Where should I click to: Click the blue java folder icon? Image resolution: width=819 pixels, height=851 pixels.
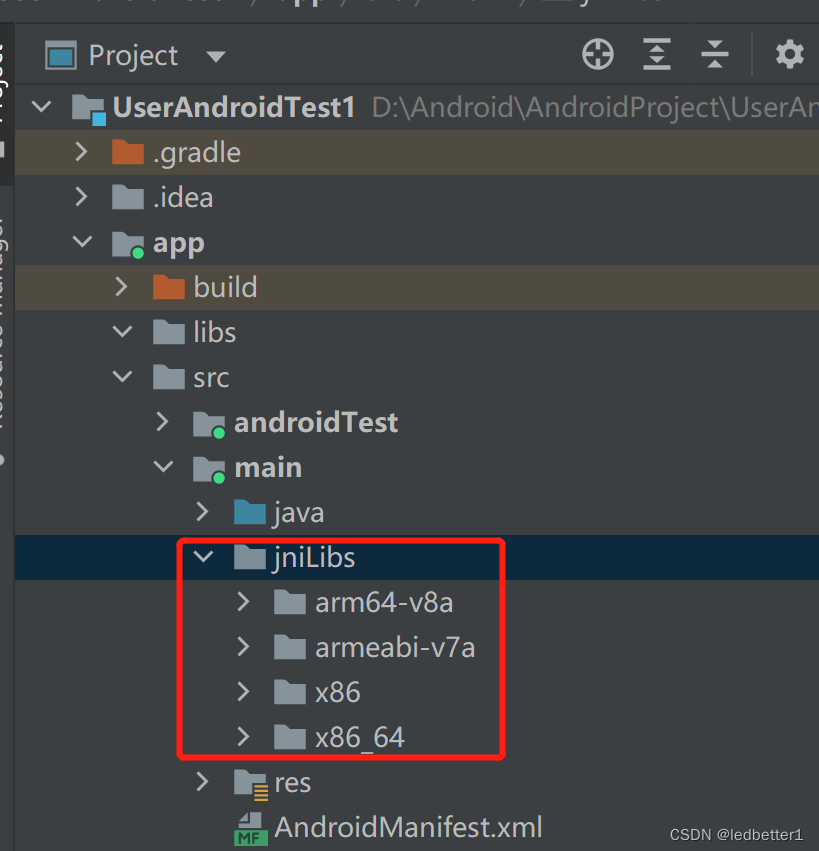[x=249, y=512]
